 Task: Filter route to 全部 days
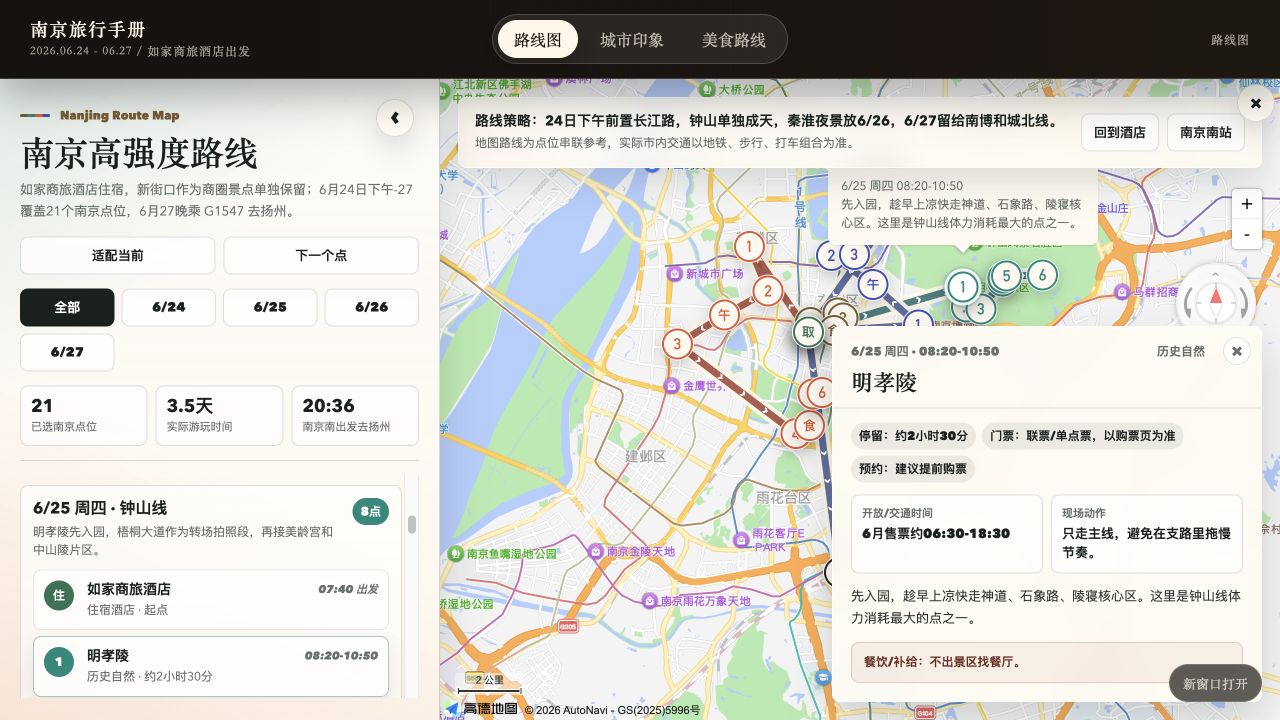(67, 307)
